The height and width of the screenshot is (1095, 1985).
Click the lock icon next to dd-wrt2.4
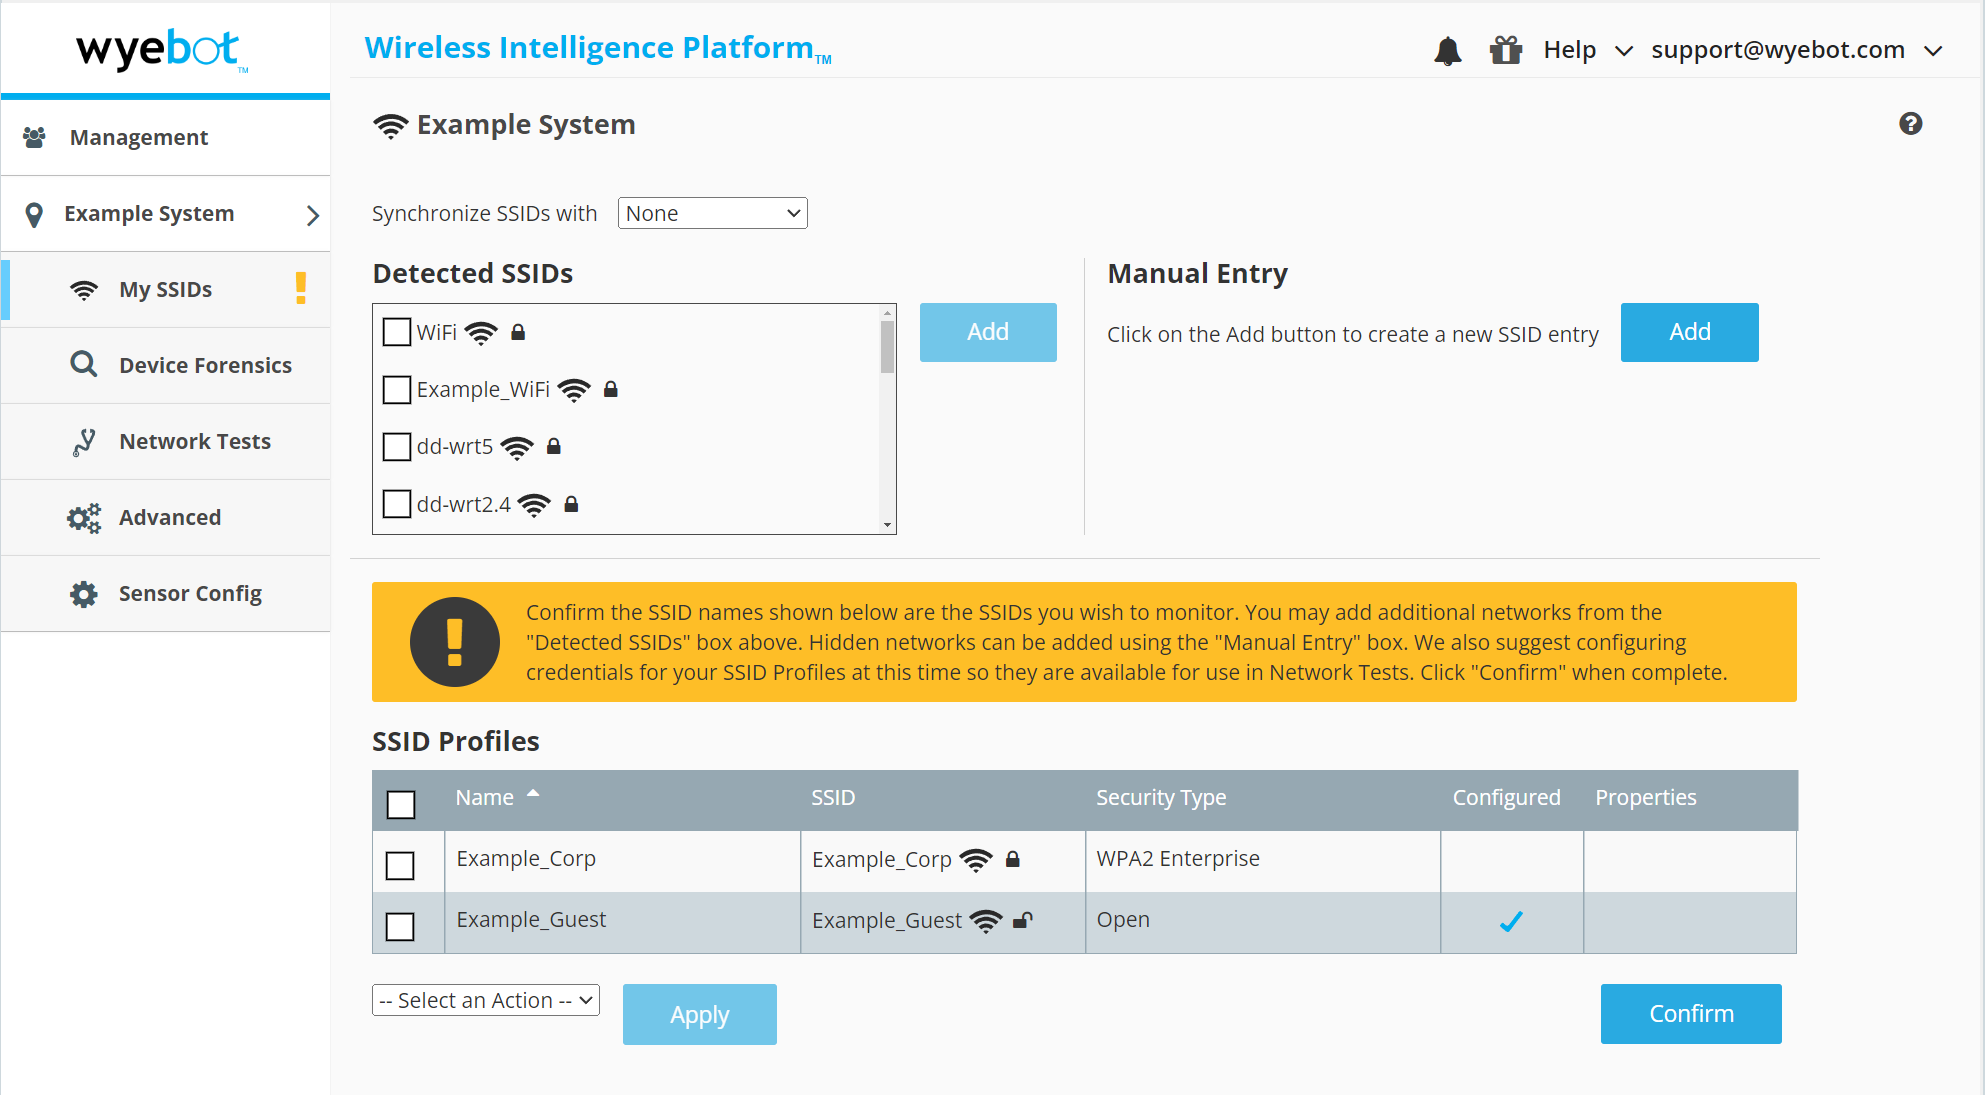[x=571, y=504]
